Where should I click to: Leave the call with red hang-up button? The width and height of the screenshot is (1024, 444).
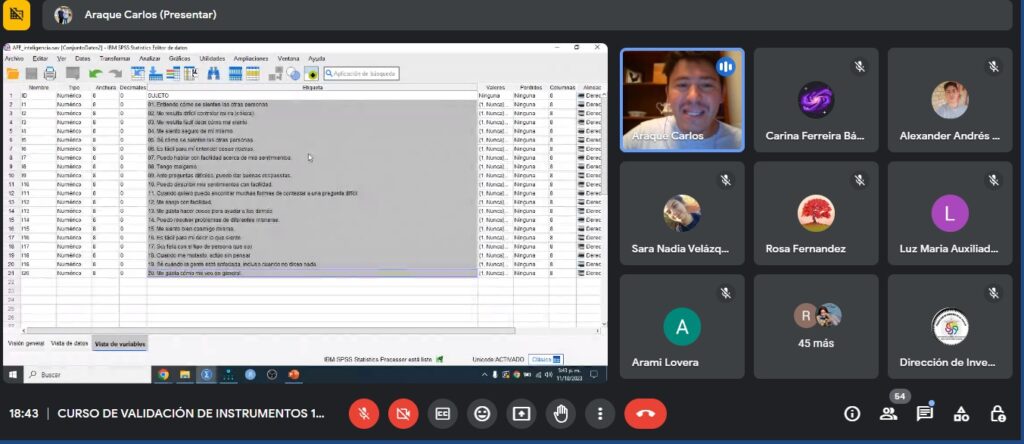645,413
